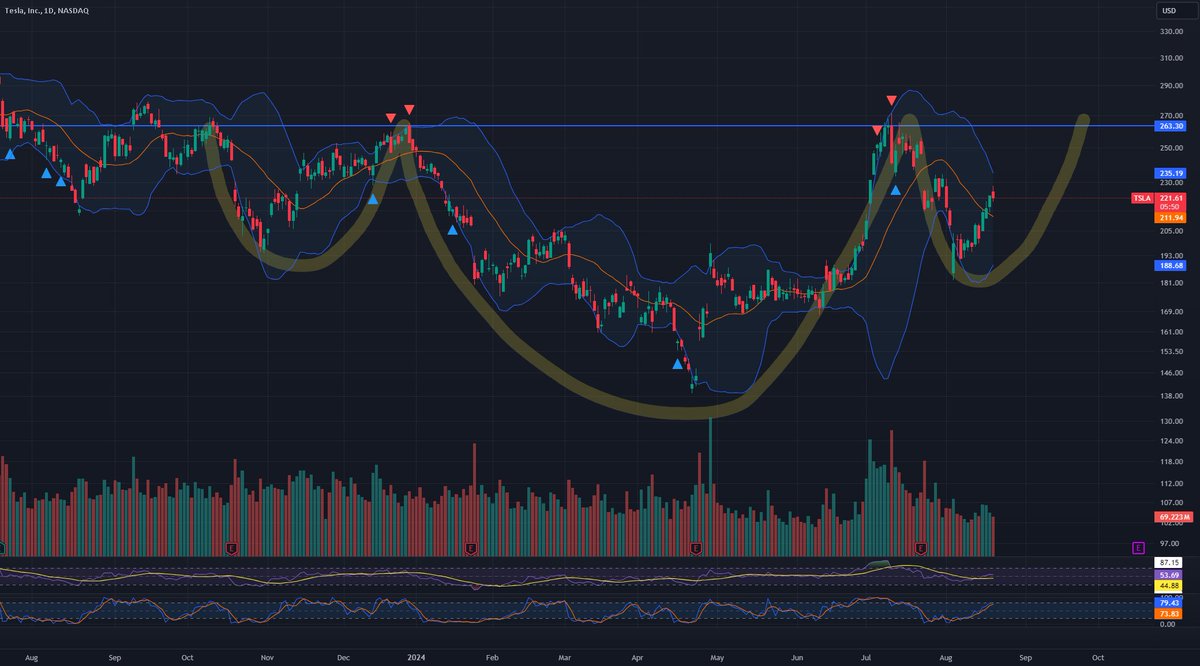This screenshot has width=1200, height=666.
Task: Click the 181.00 price axis label
Action: (x=1172, y=284)
